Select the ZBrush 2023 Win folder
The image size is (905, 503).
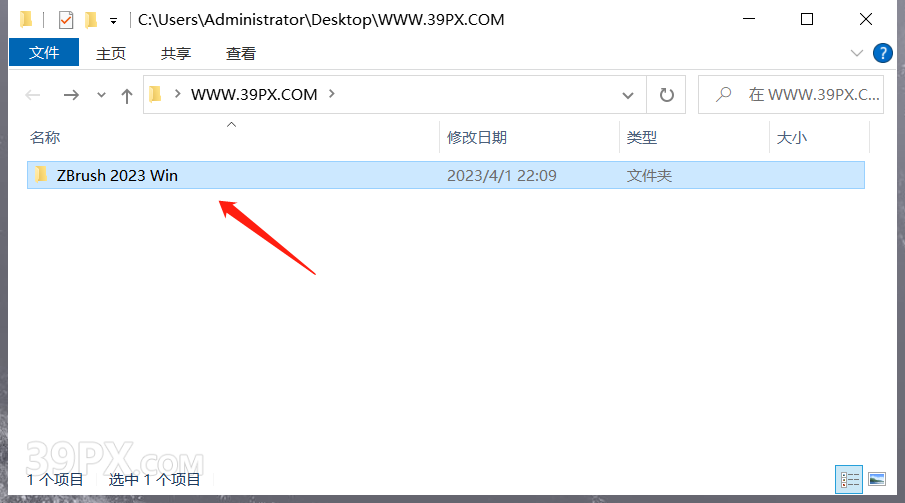pyautogui.click(x=446, y=175)
